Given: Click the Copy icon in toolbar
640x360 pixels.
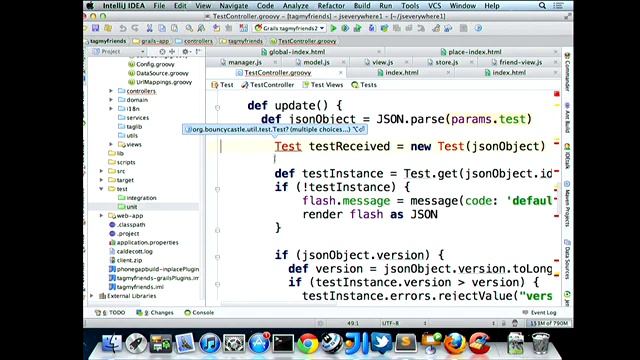Looking at the screenshot, I should click(x=162, y=28).
